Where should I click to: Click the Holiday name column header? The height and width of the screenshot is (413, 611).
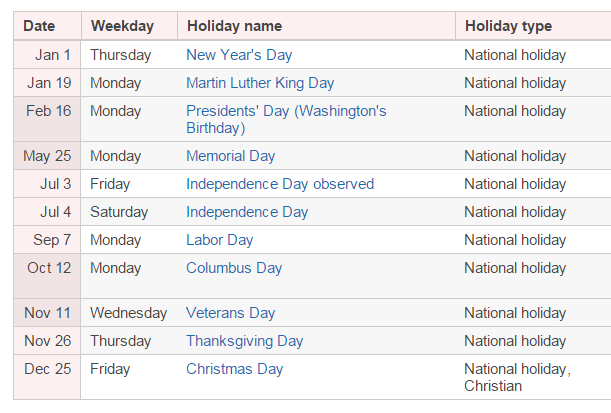point(234,26)
